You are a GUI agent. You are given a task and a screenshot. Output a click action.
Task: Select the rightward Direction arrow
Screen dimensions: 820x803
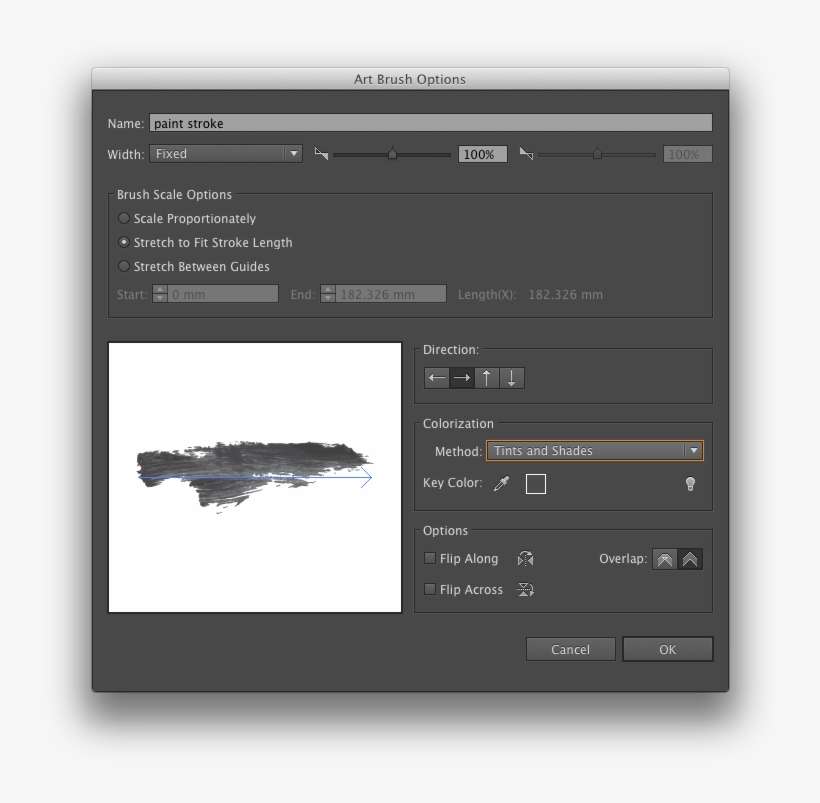[461, 378]
